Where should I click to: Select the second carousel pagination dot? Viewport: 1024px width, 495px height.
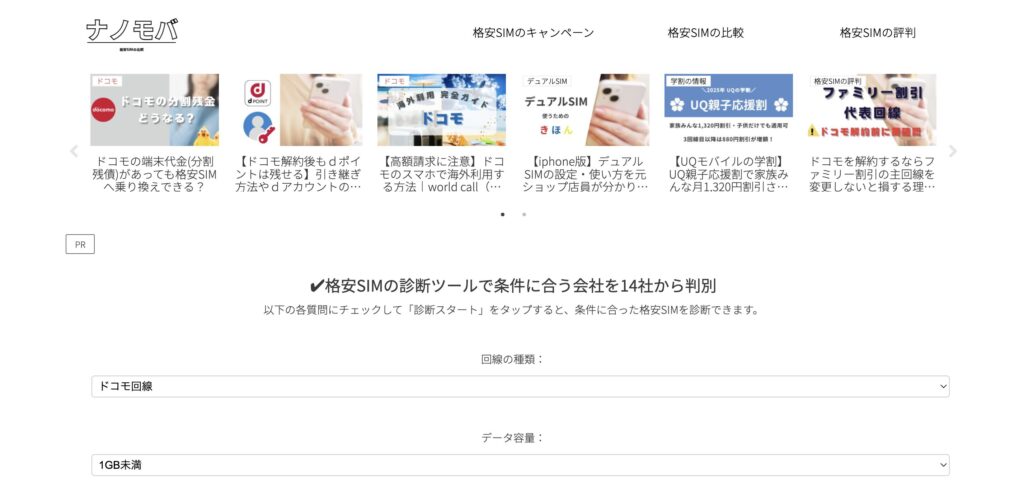[x=524, y=214]
